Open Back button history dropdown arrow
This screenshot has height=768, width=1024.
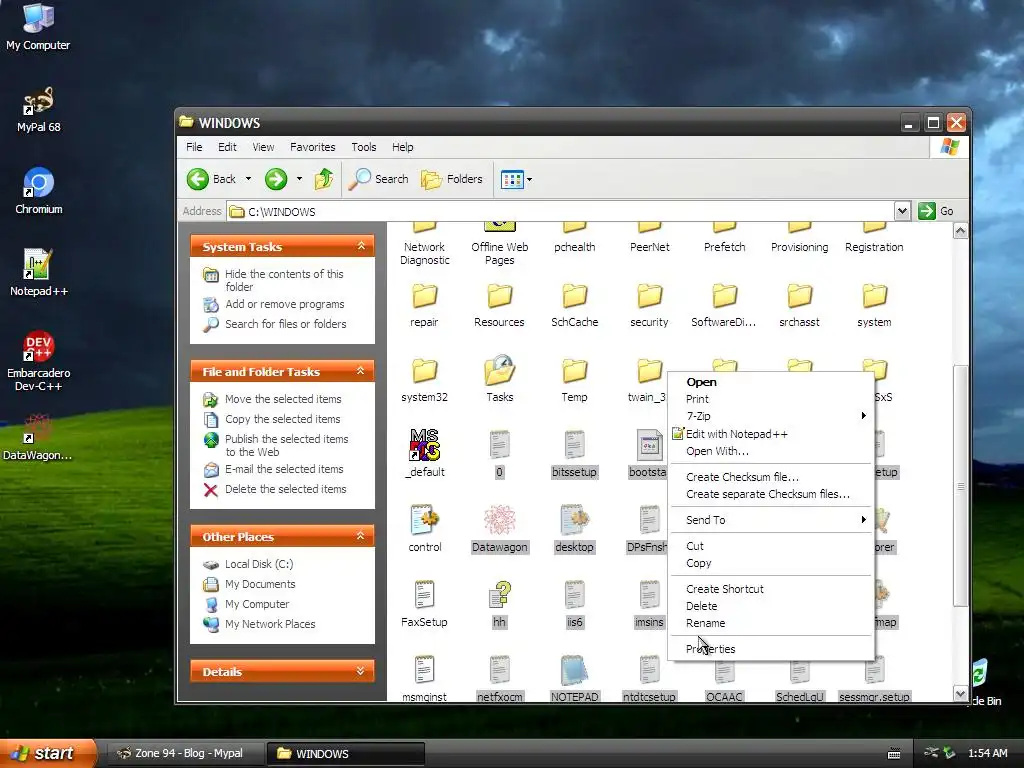248,179
